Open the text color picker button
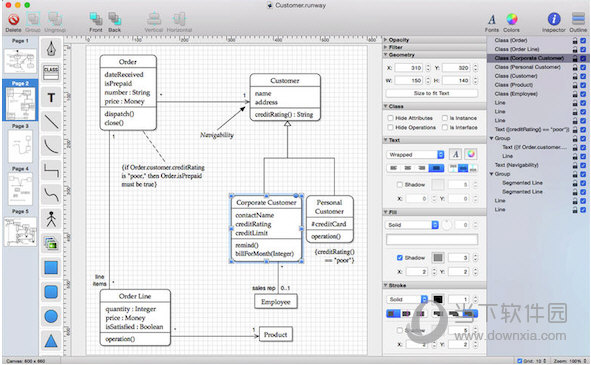591x365 pixels. 470,154
